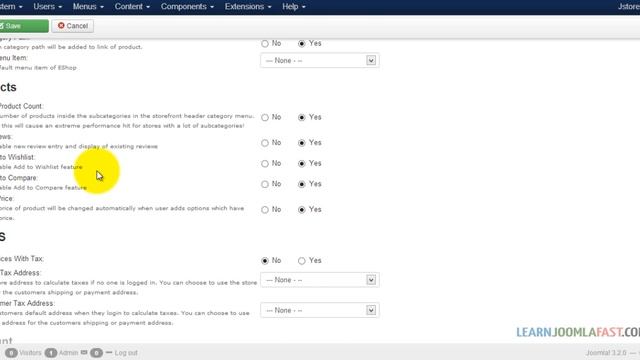Viewport: 640px width, 360px height.
Task: Open the Help menu
Action: [293, 7]
